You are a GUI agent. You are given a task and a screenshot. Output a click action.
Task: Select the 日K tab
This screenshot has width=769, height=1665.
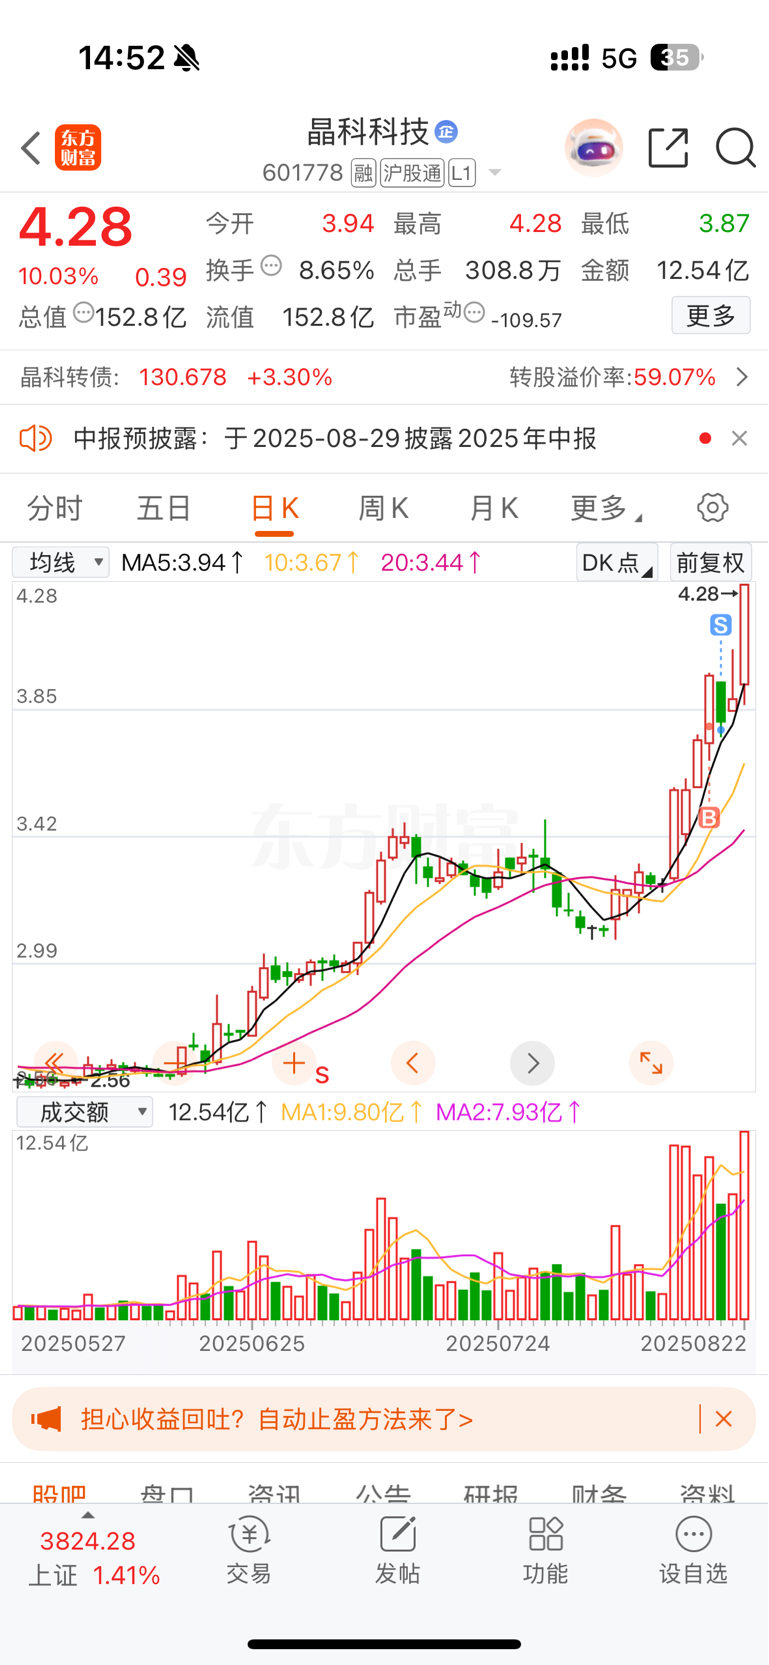274,508
